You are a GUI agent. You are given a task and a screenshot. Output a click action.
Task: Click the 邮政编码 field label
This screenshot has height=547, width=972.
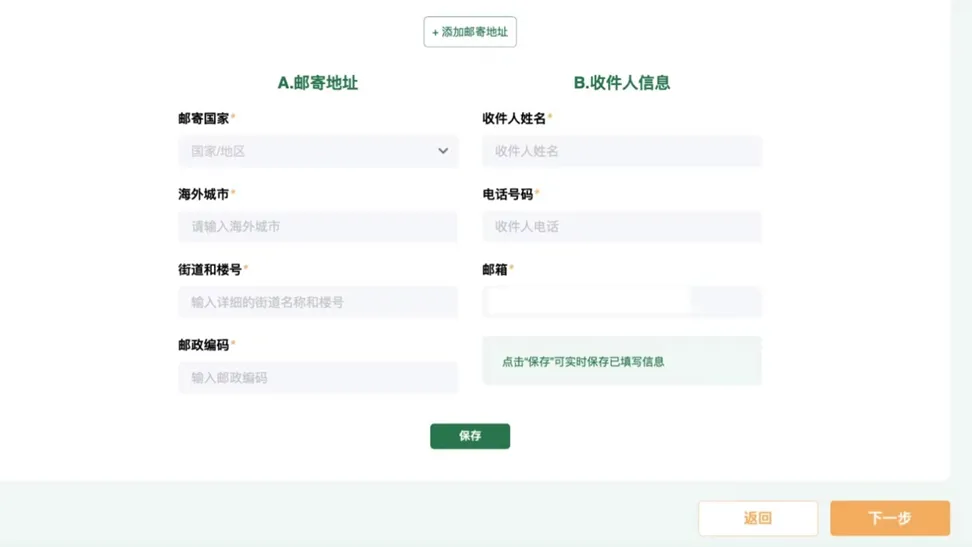(x=204, y=345)
